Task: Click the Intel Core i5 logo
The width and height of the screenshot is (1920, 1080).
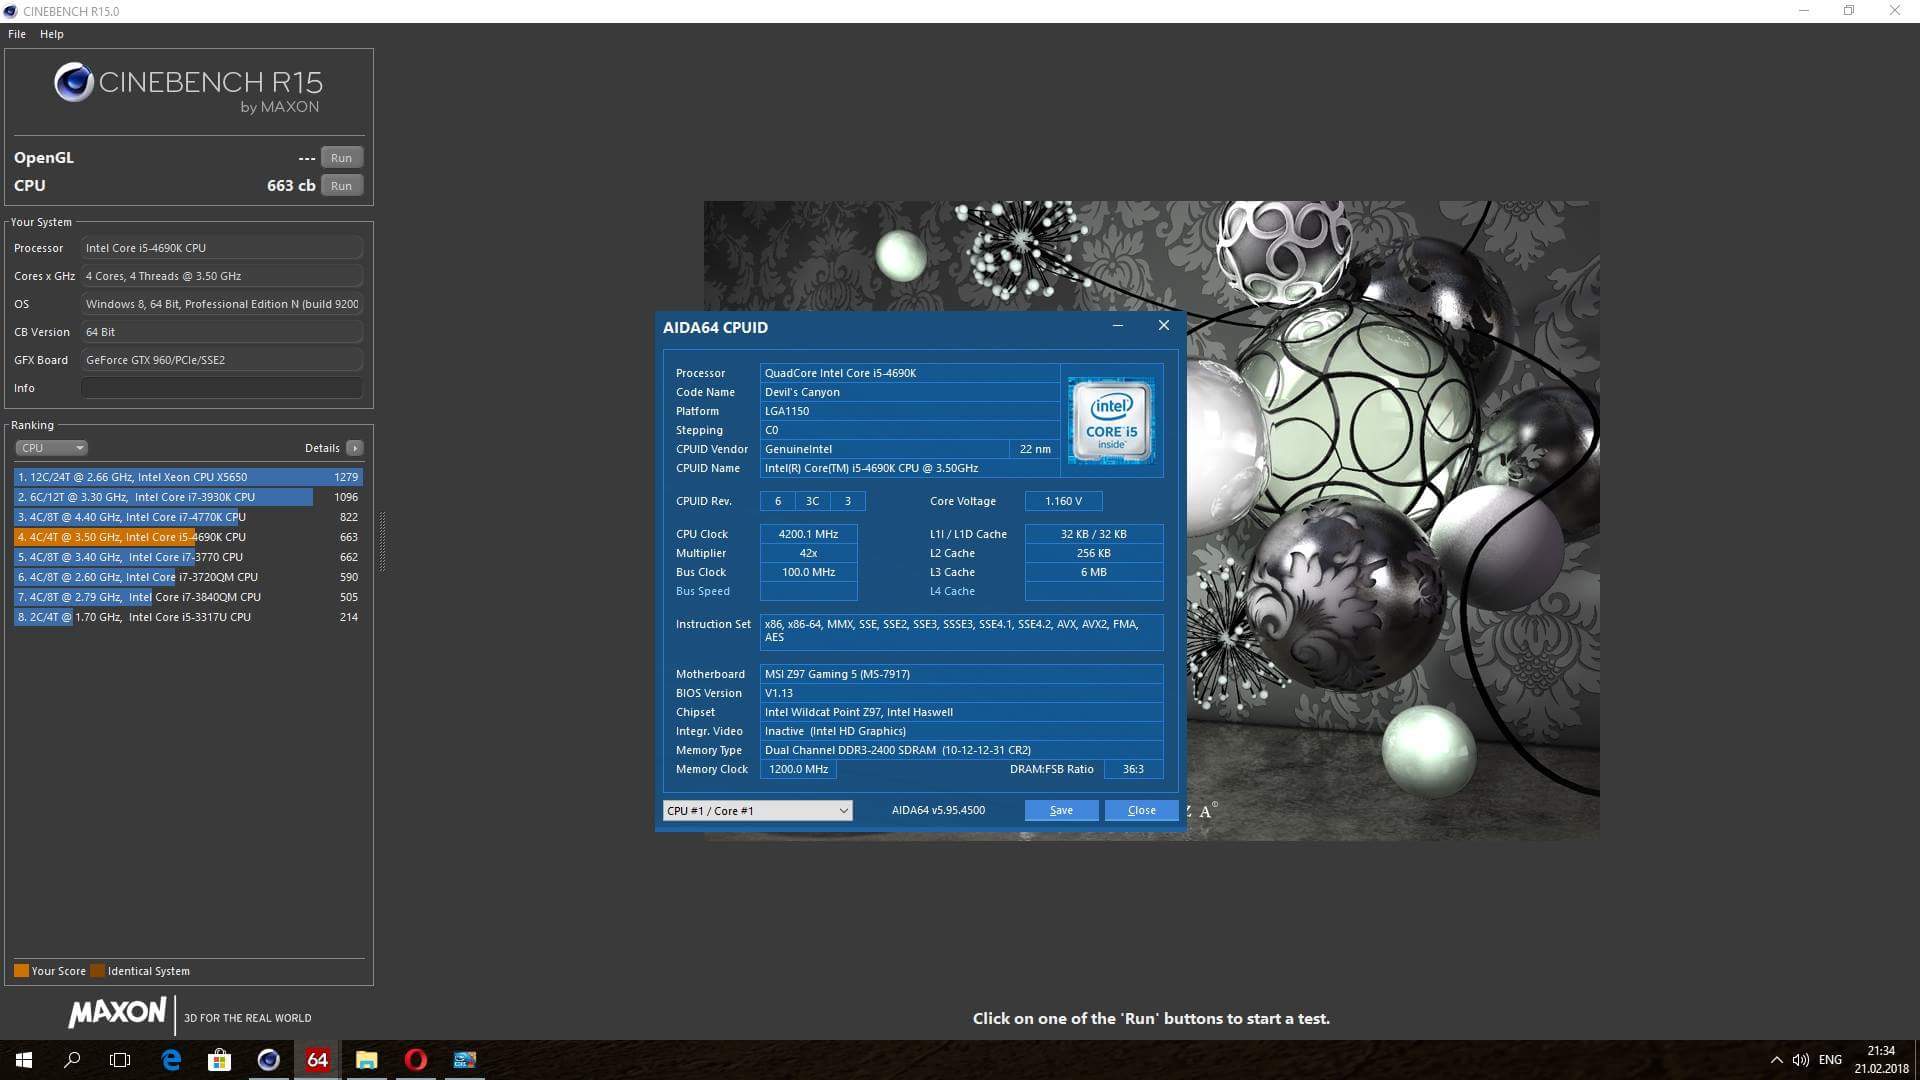Action: [x=1110, y=420]
